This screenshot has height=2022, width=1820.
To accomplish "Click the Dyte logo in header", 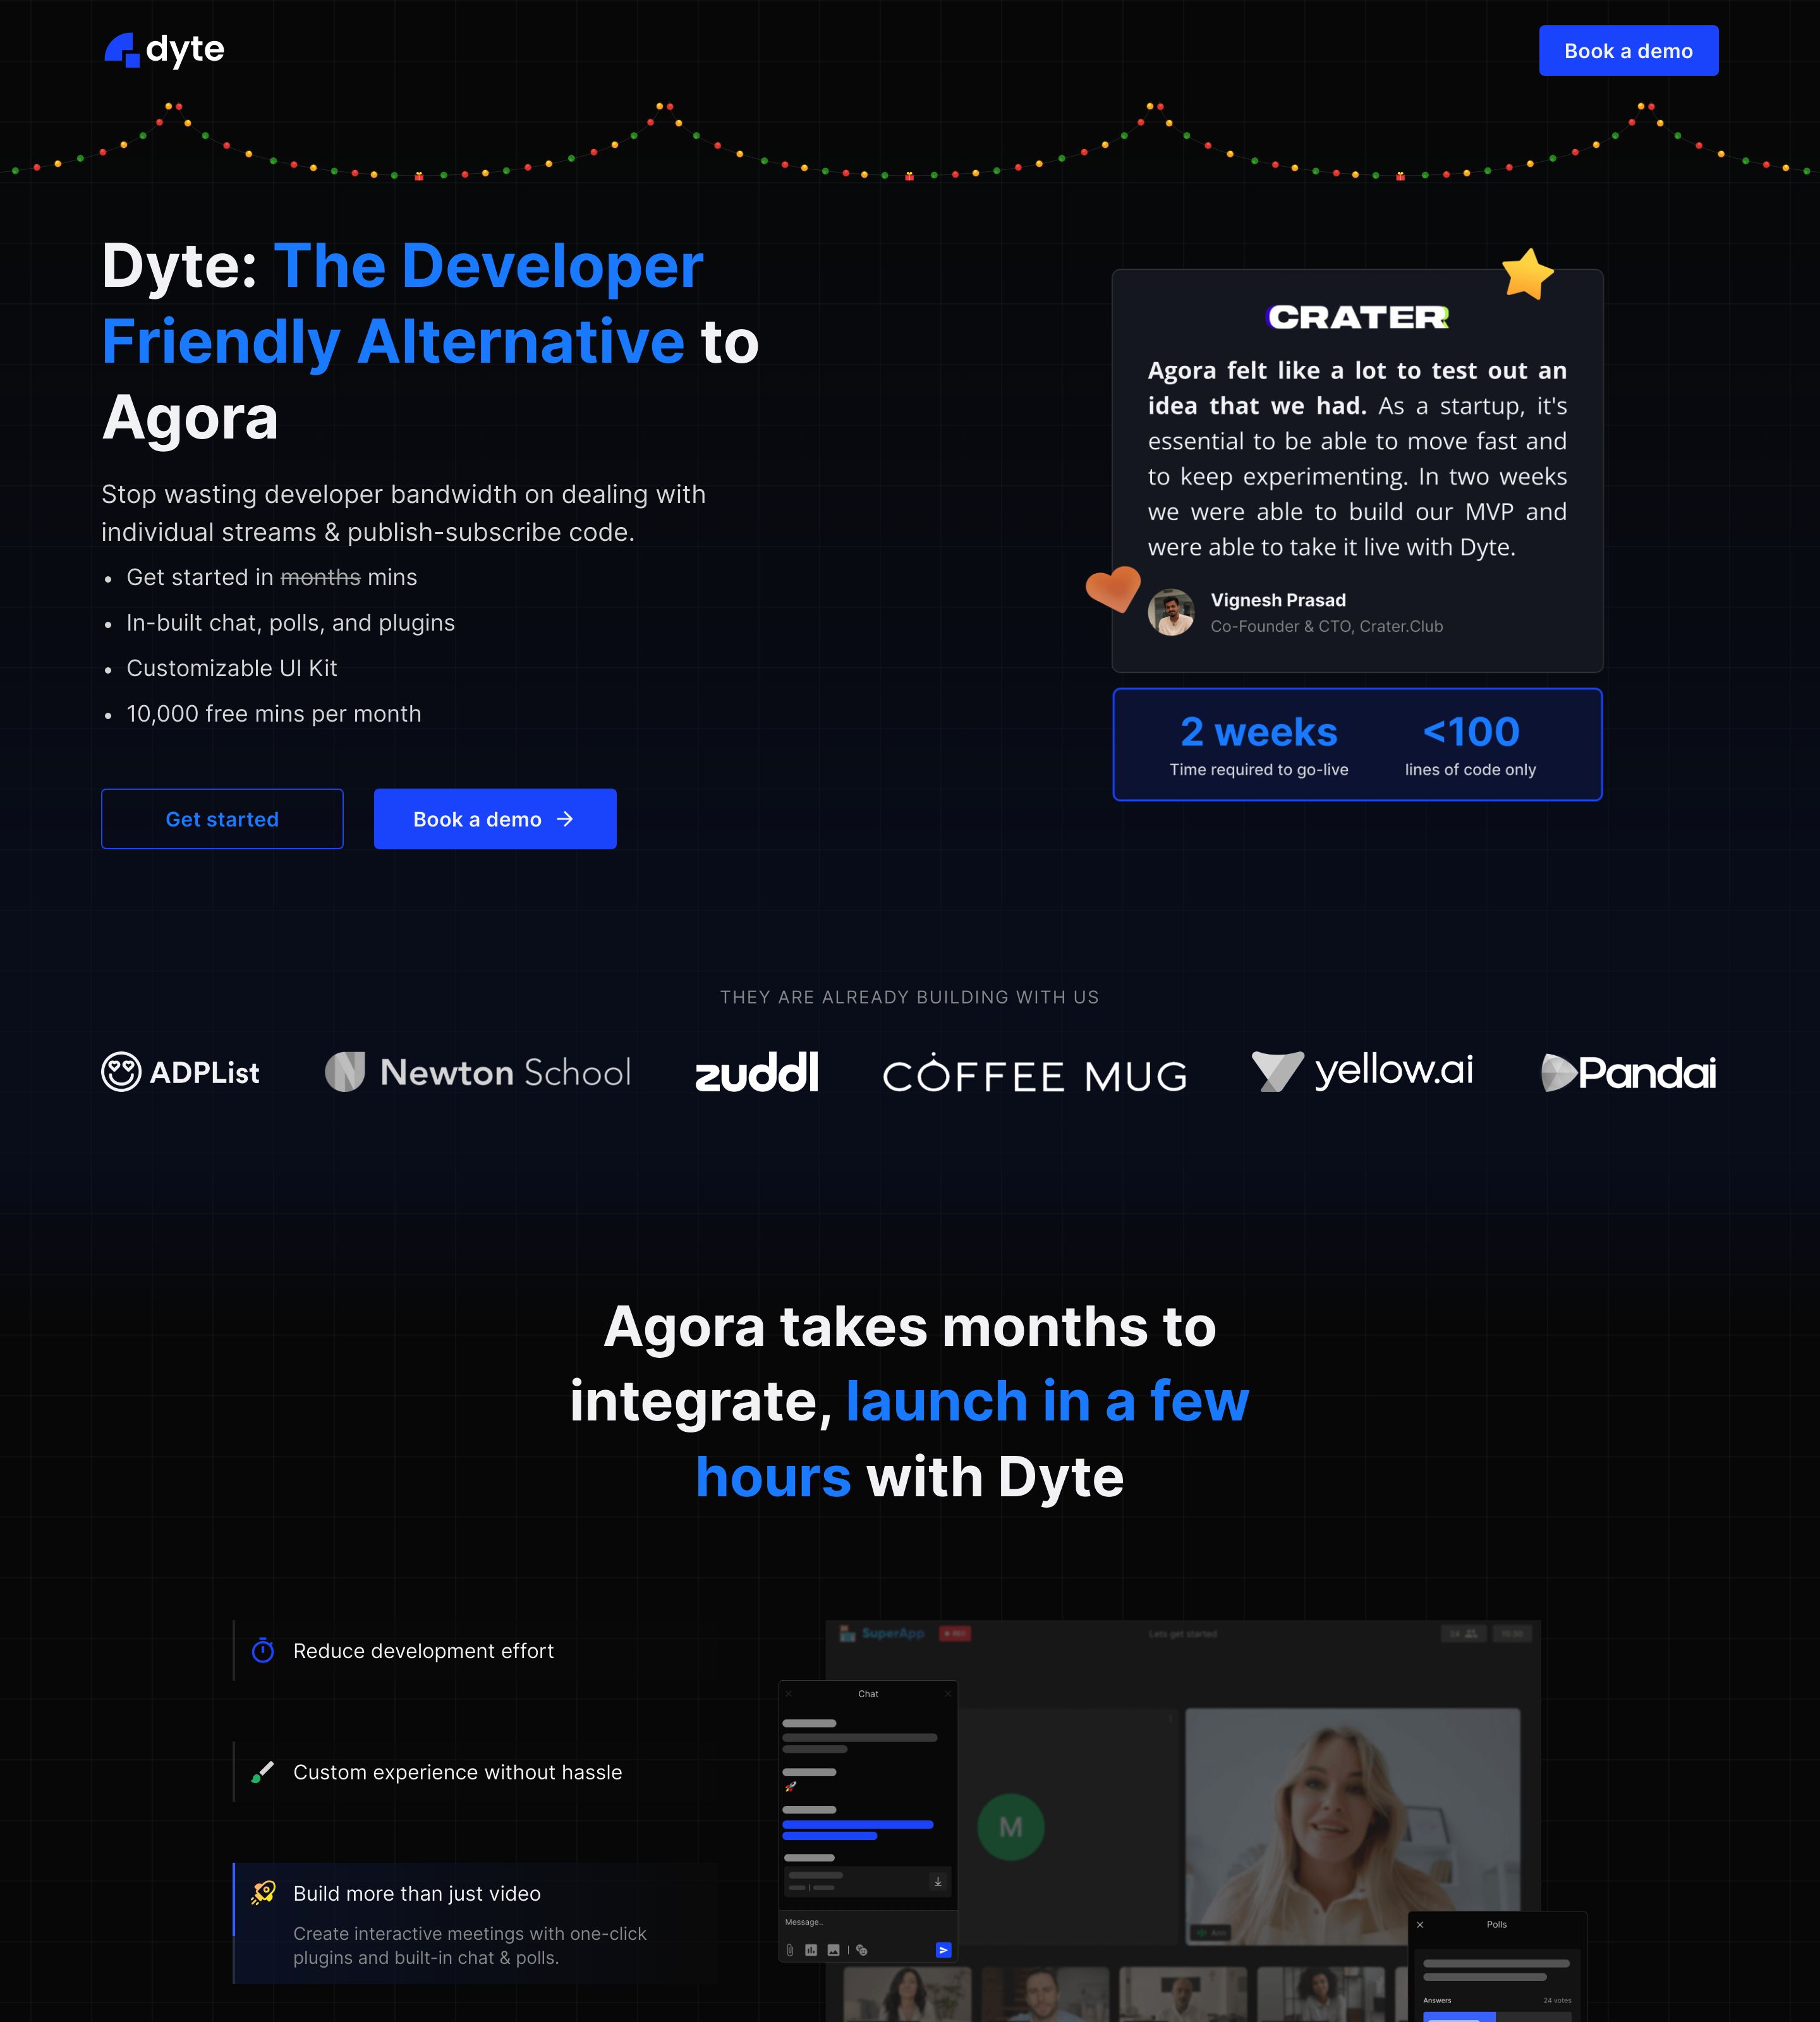I will click(164, 50).
